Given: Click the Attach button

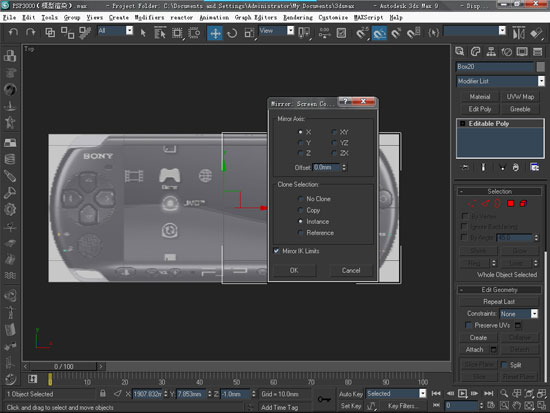Looking at the screenshot, I should point(475,349).
